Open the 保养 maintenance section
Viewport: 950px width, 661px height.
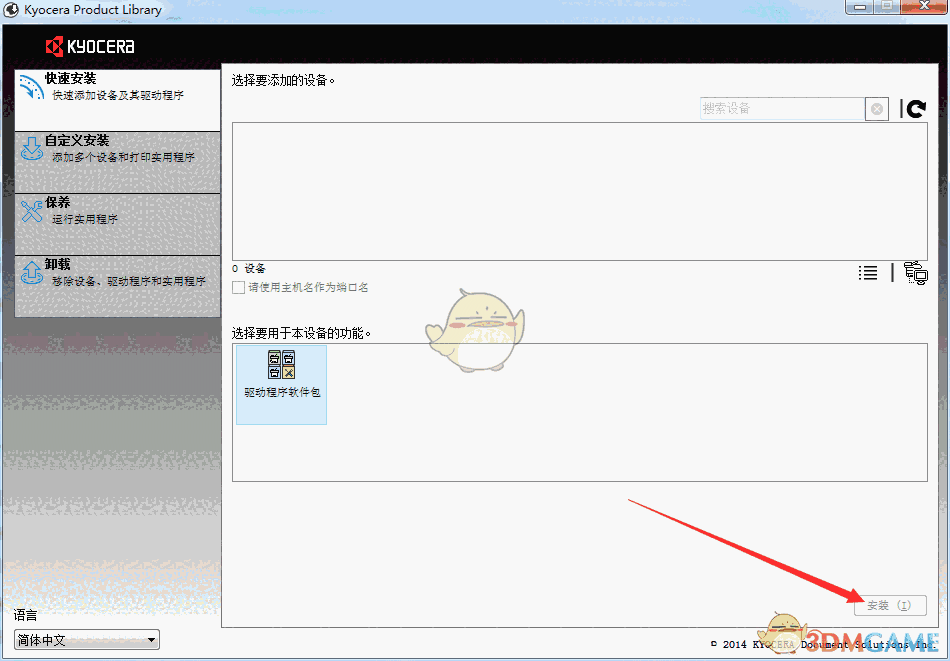click(118, 224)
